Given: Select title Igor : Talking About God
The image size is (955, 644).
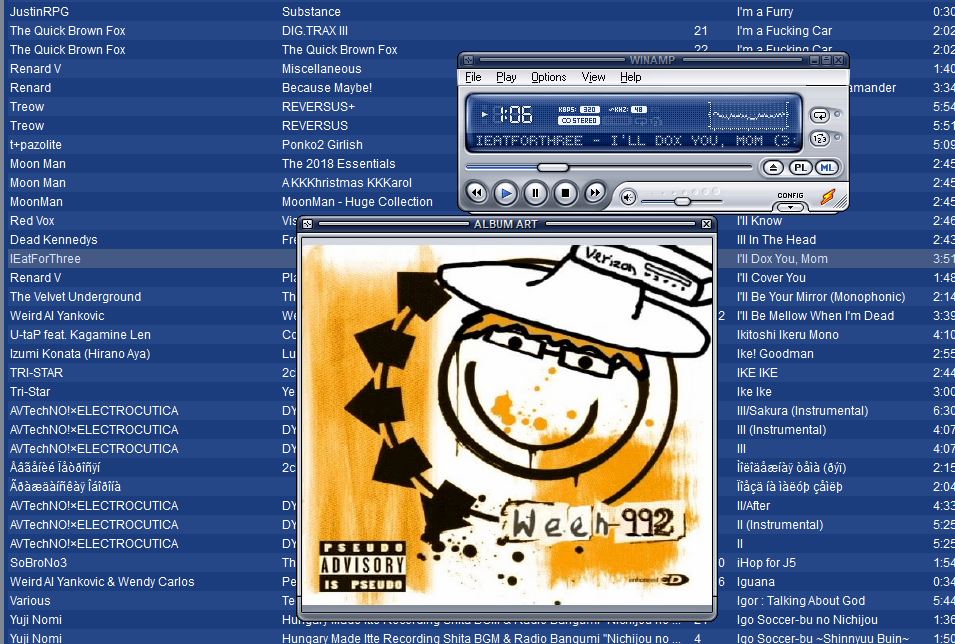Looking at the screenshot, I should [x=801, y=601].
